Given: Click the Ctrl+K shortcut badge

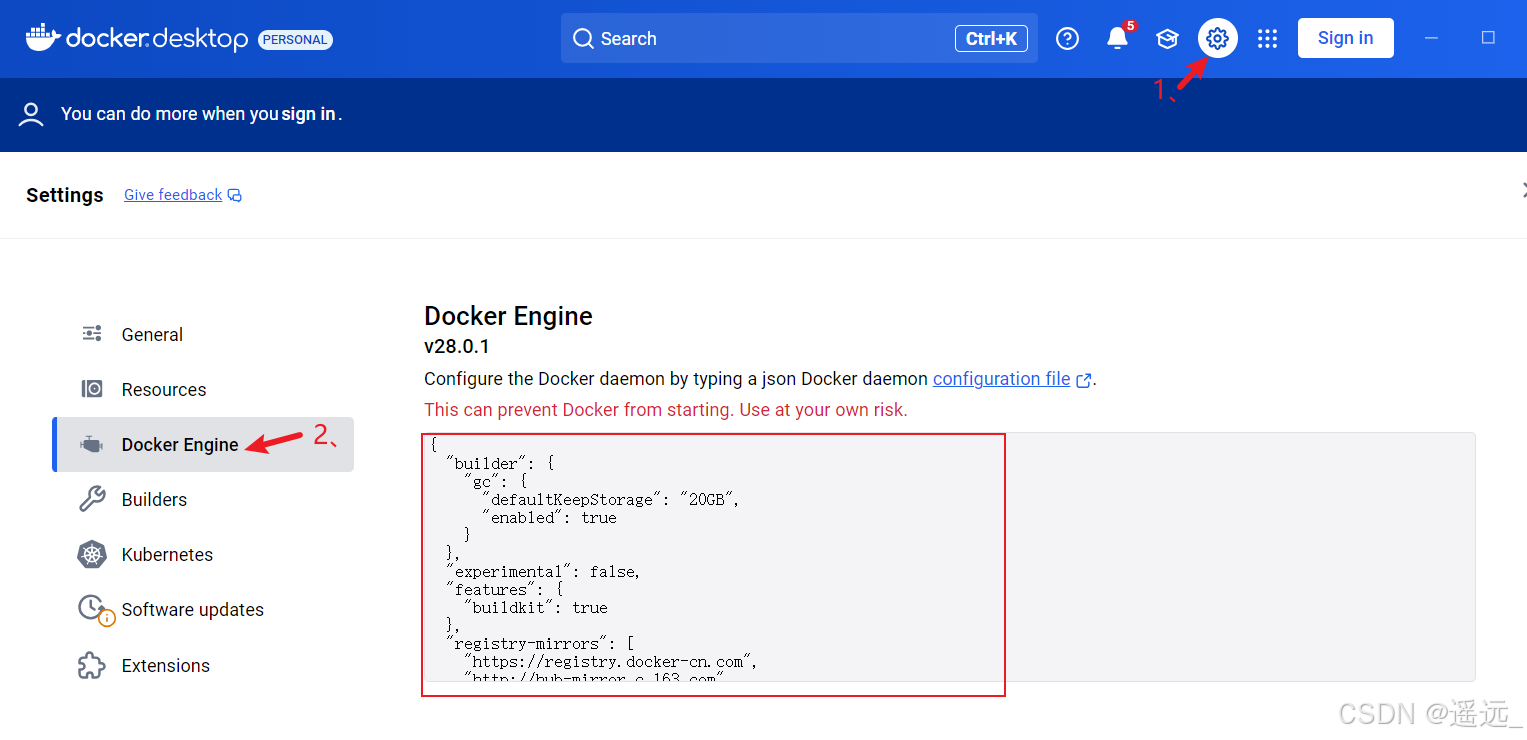Looking at the screenshot, I should pos(991,39).
